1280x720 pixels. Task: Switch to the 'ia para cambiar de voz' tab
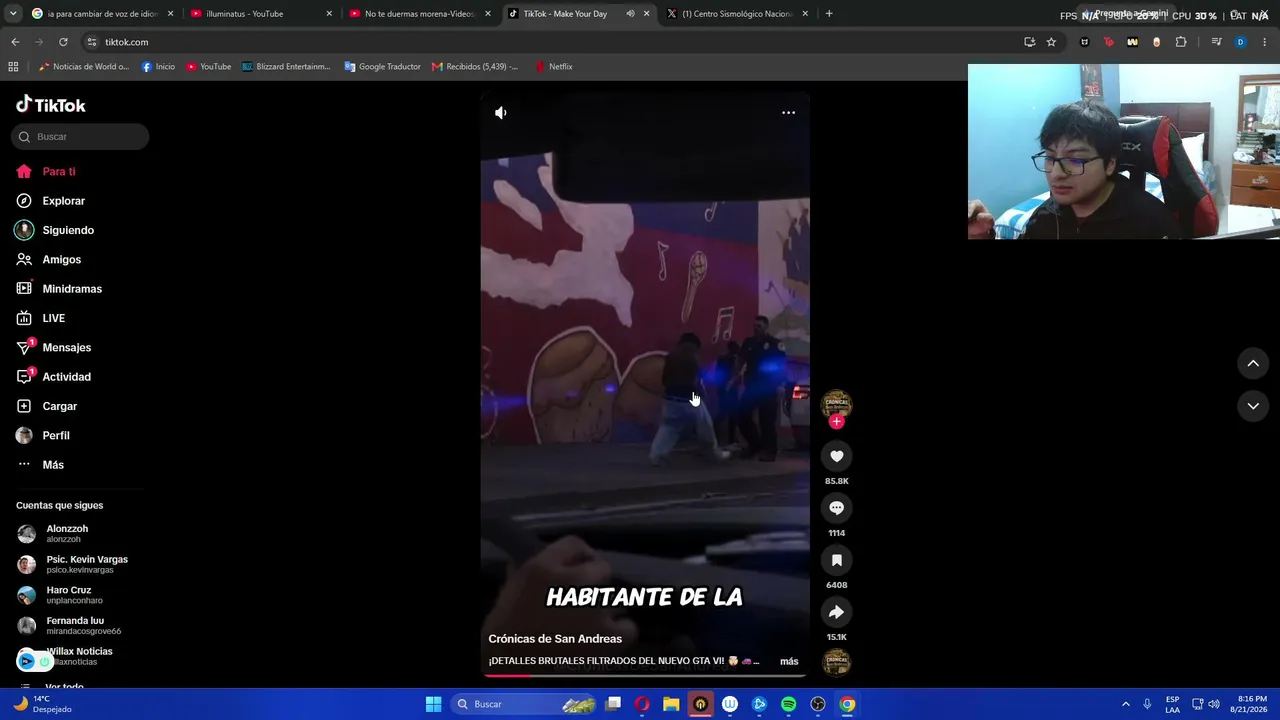coord(102,14)
